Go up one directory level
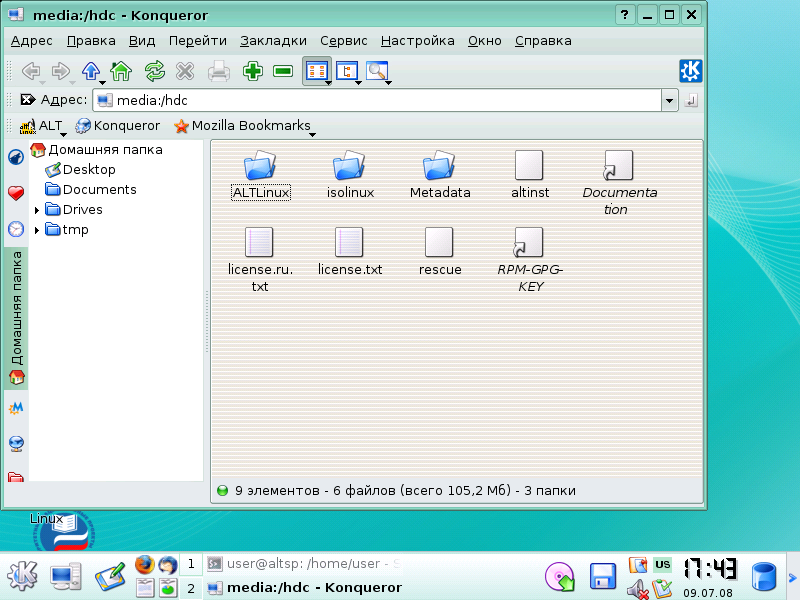 [90, 71]
